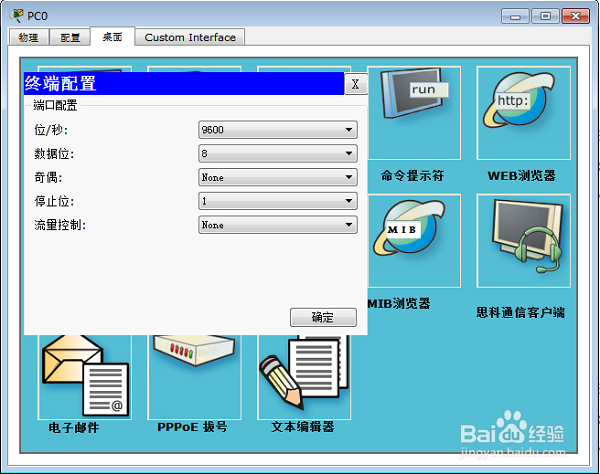
Task: Open the Command Prompt (命令提示符) run icon
Action: tap(414, 113)
